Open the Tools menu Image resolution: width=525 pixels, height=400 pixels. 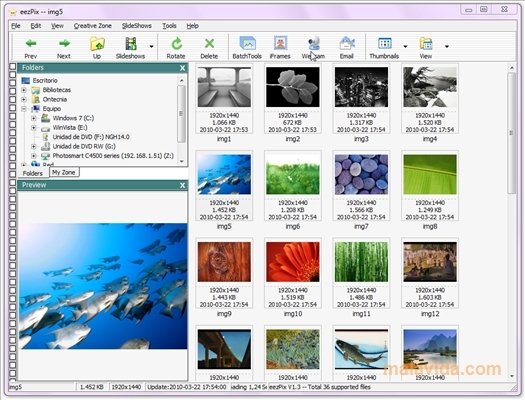tap(169, 26)
